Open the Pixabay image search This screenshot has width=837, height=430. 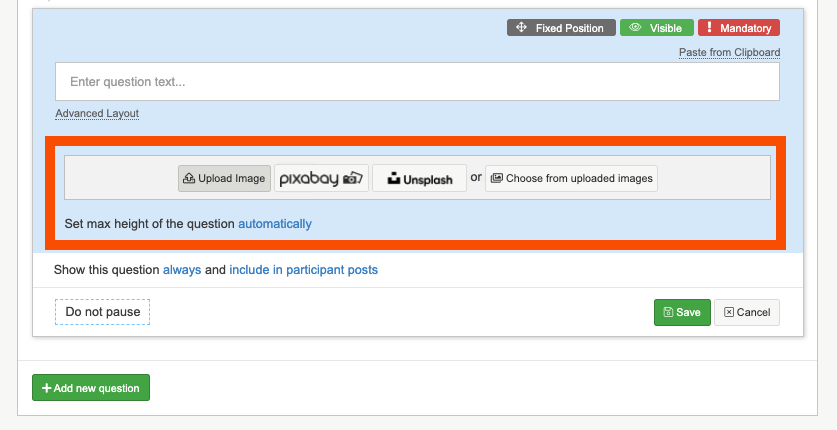point(321,178)
